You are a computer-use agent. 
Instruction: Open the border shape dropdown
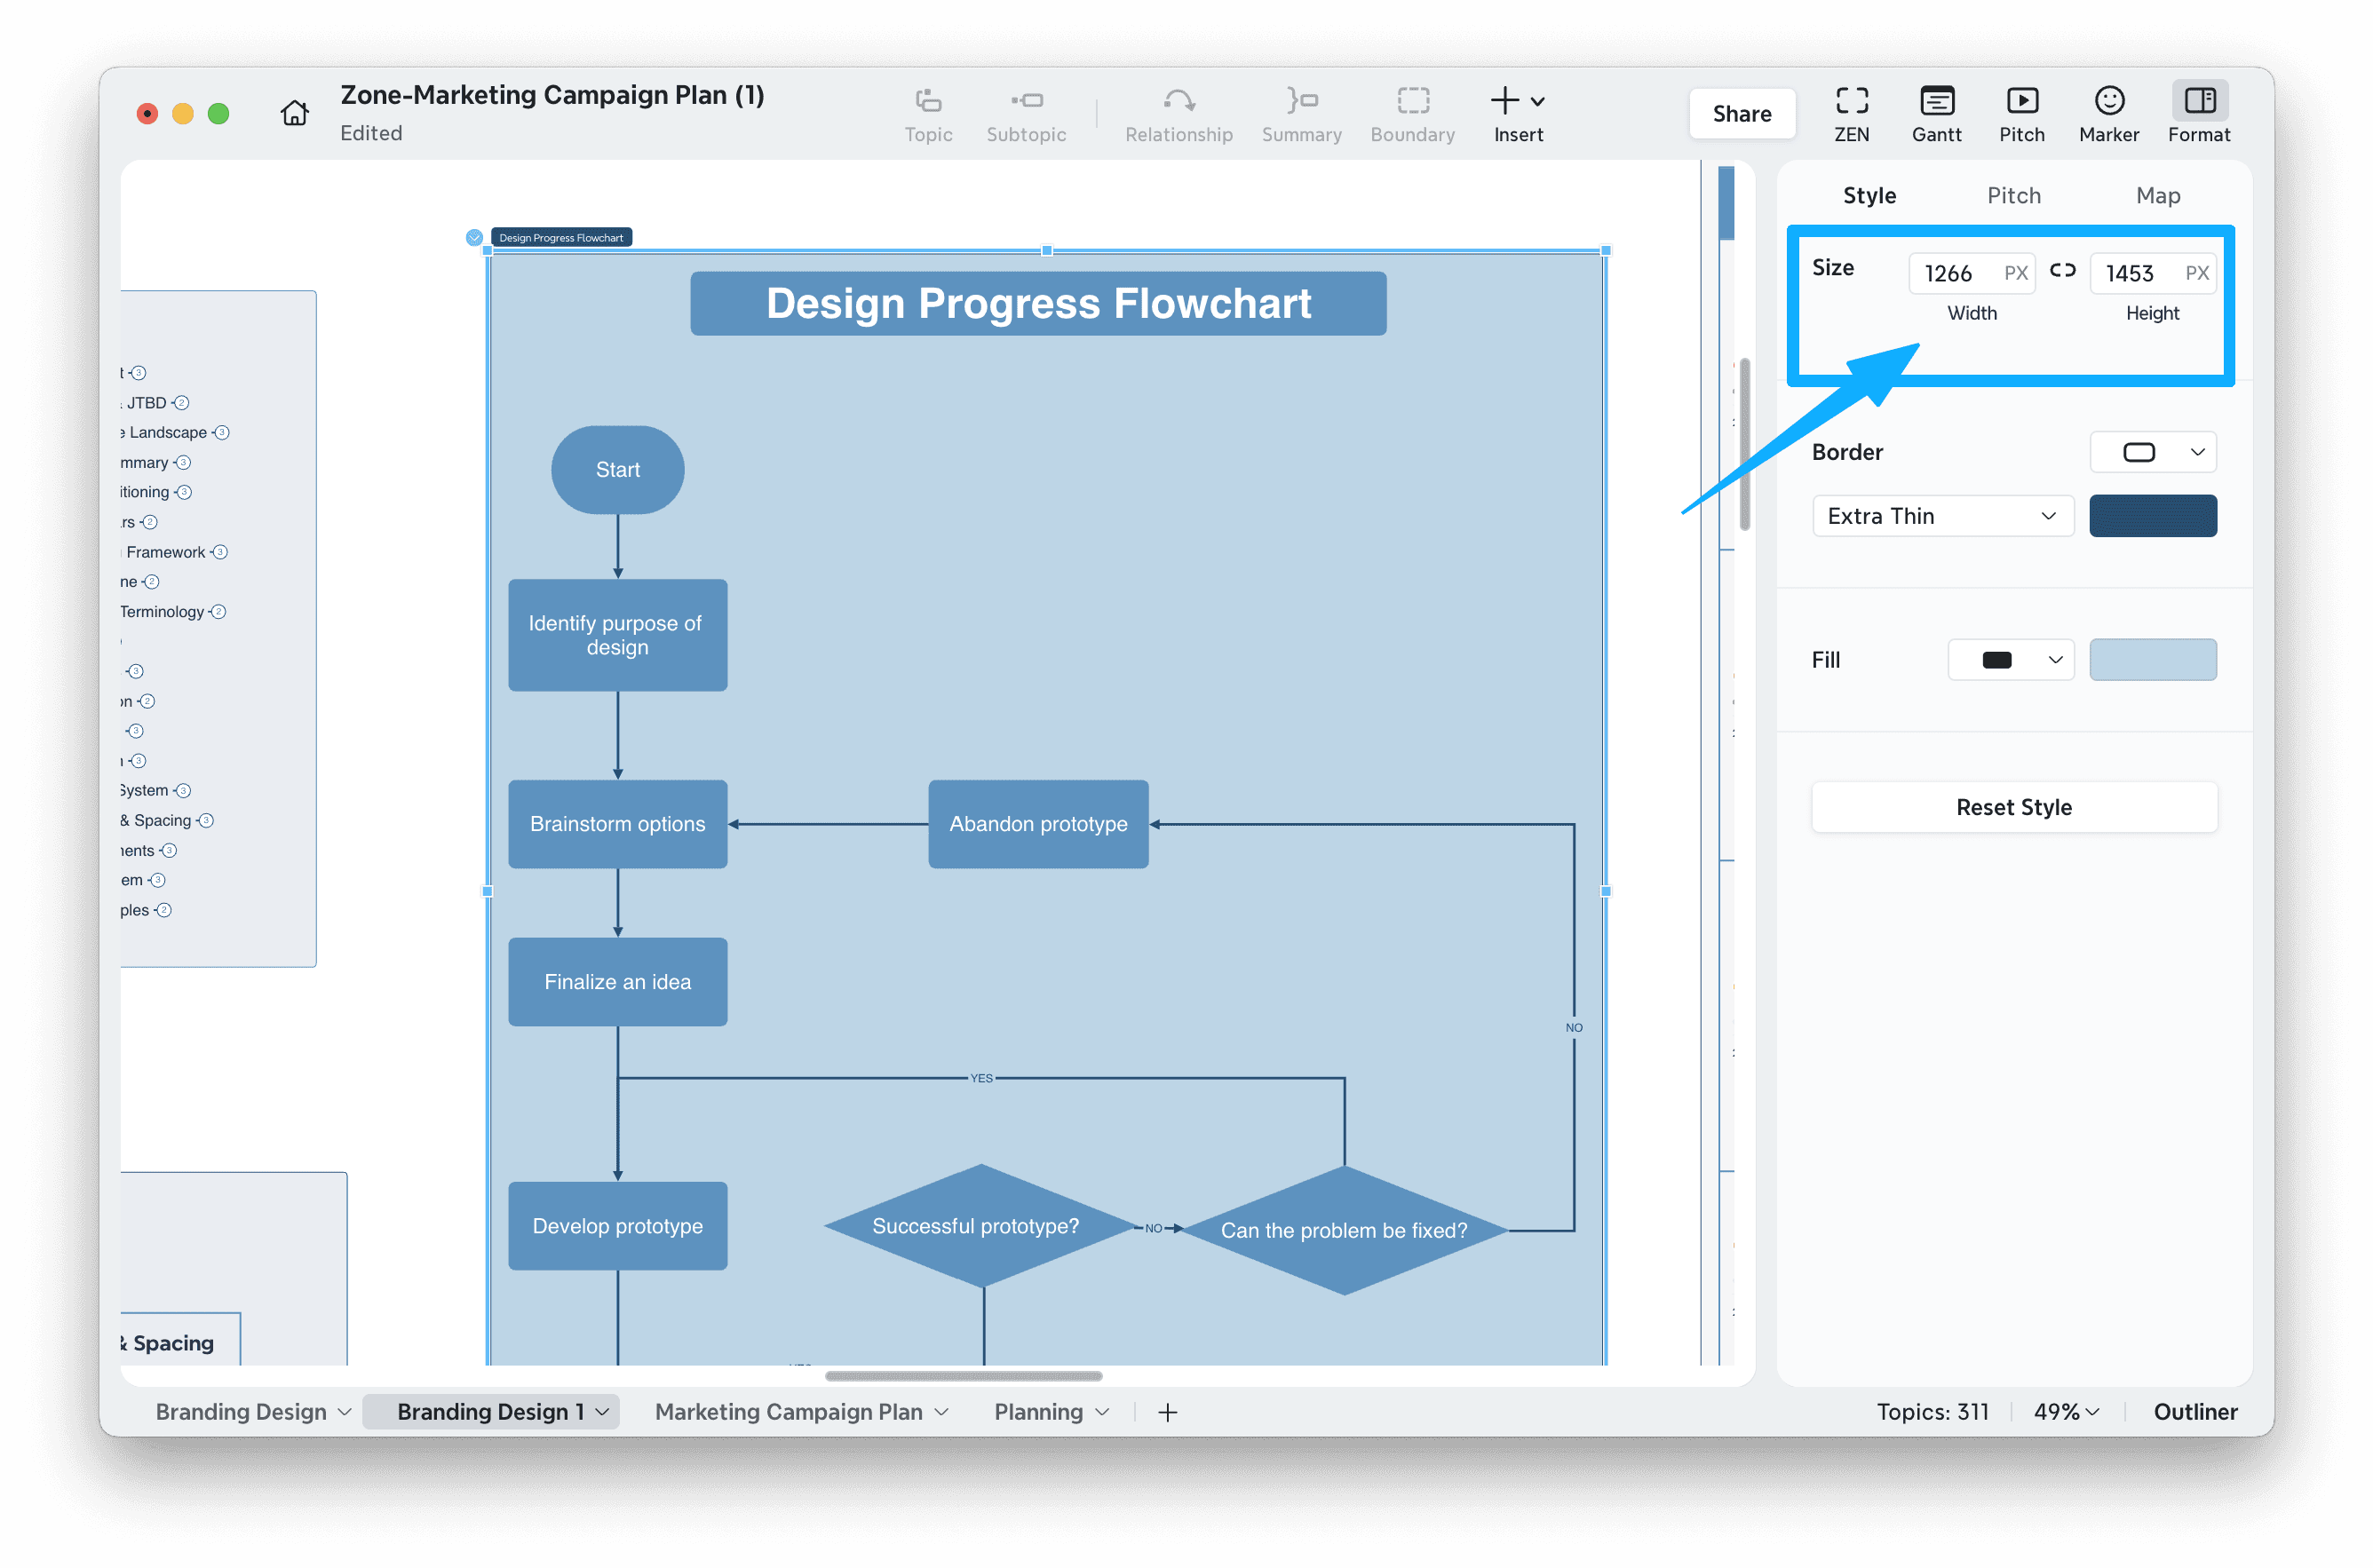(2152, 452)
